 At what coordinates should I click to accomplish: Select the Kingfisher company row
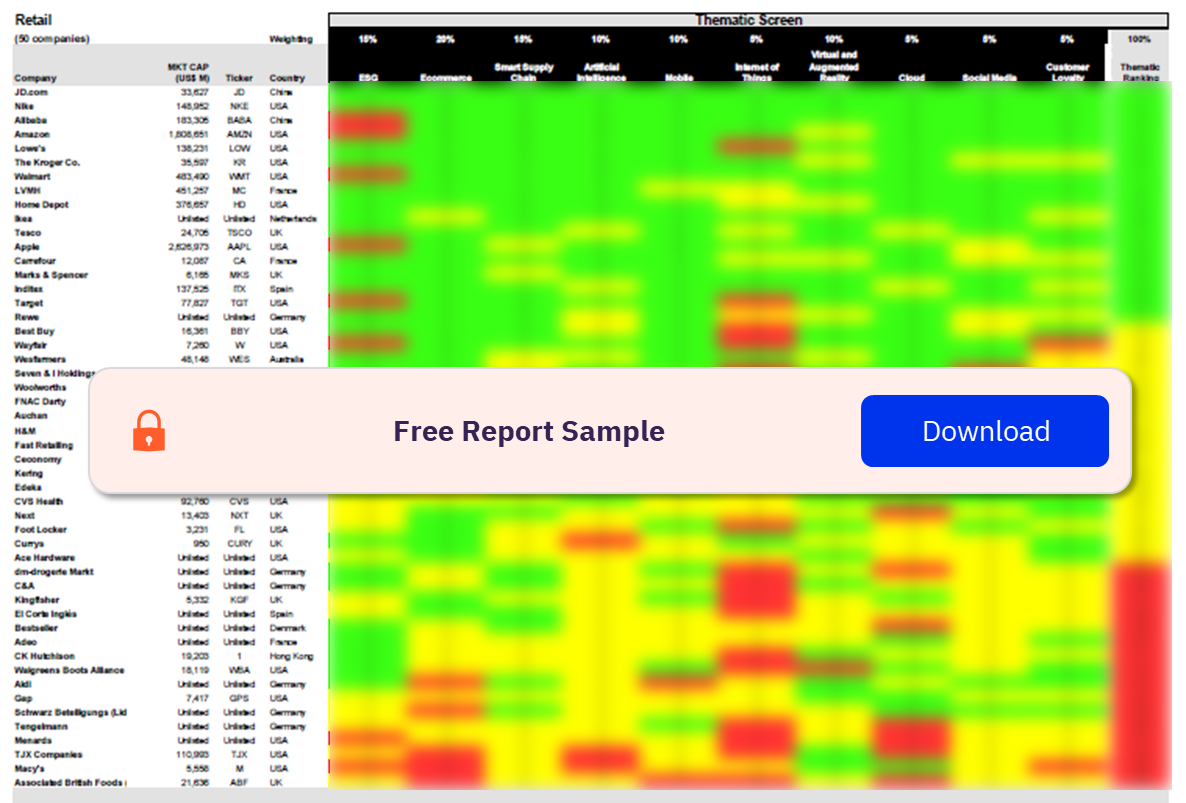[170, 600]
